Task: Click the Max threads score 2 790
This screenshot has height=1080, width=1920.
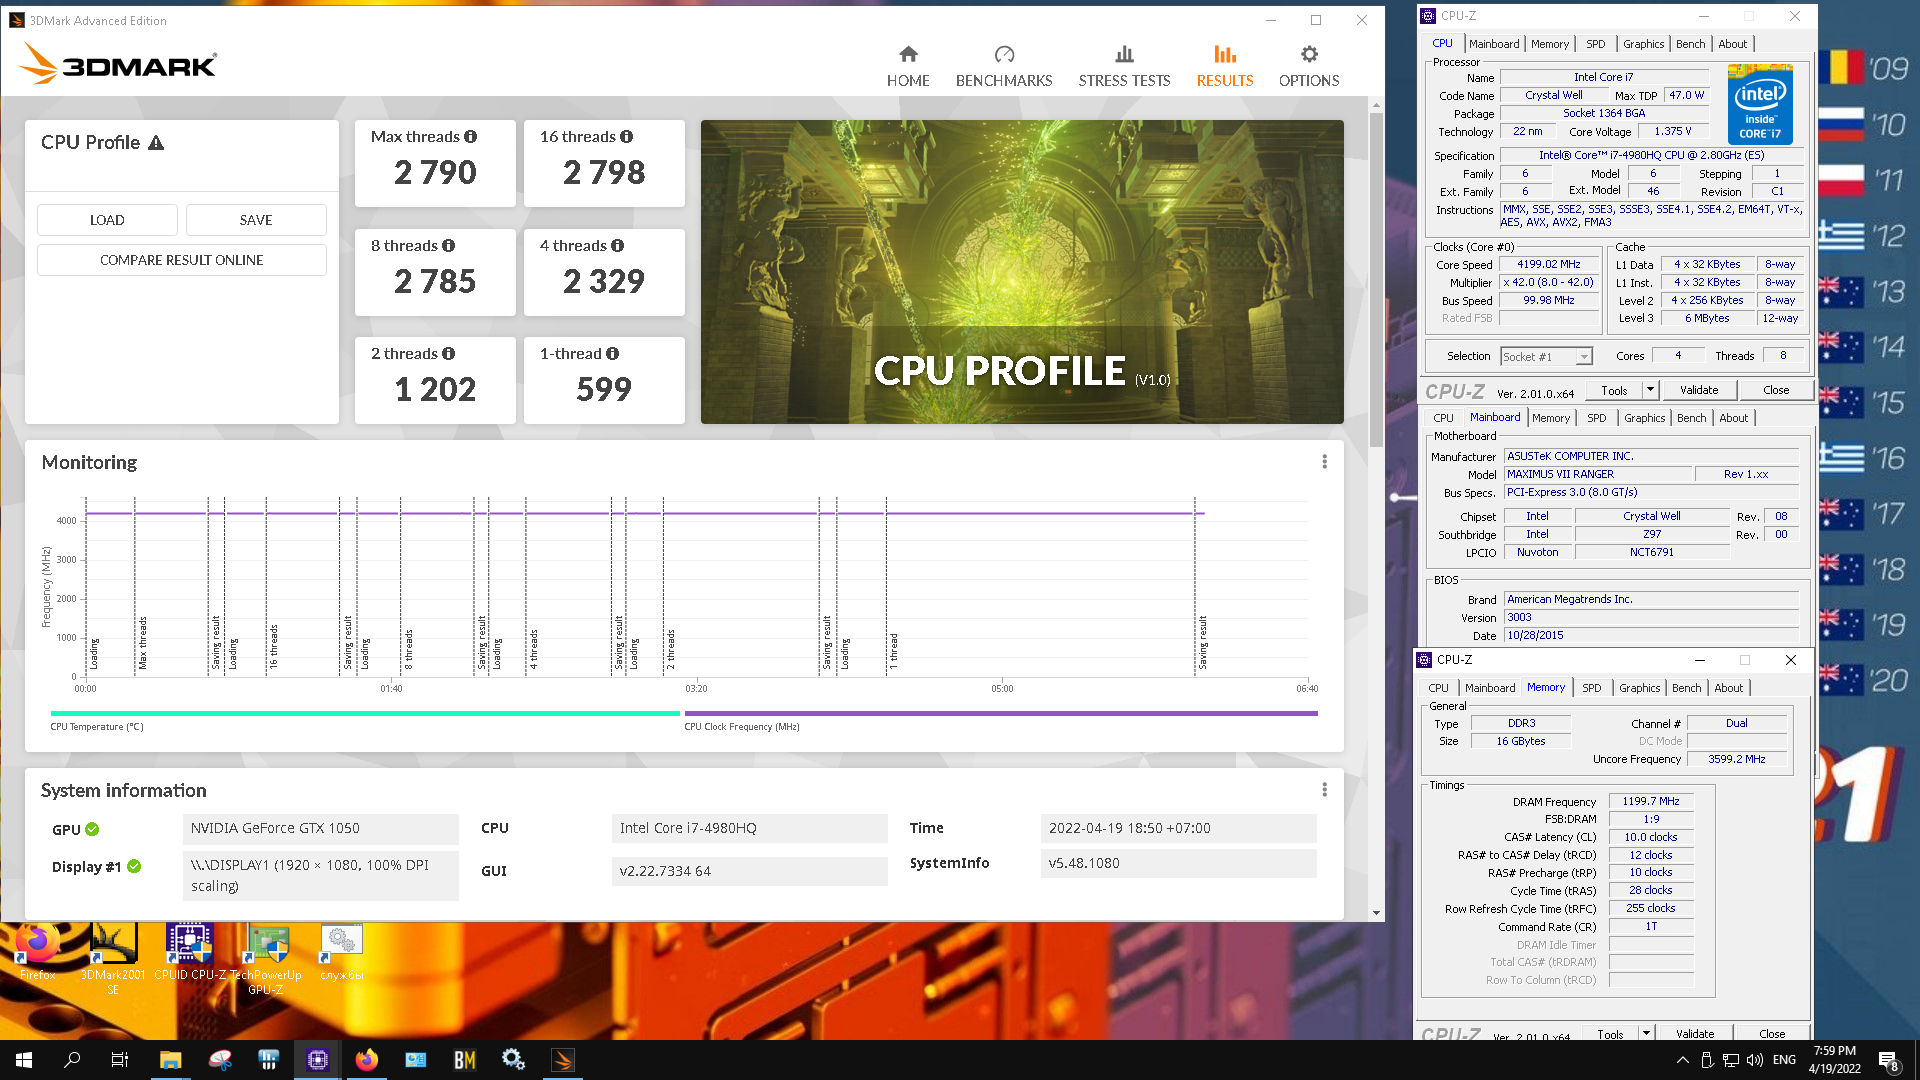Action: pos(435,173)
